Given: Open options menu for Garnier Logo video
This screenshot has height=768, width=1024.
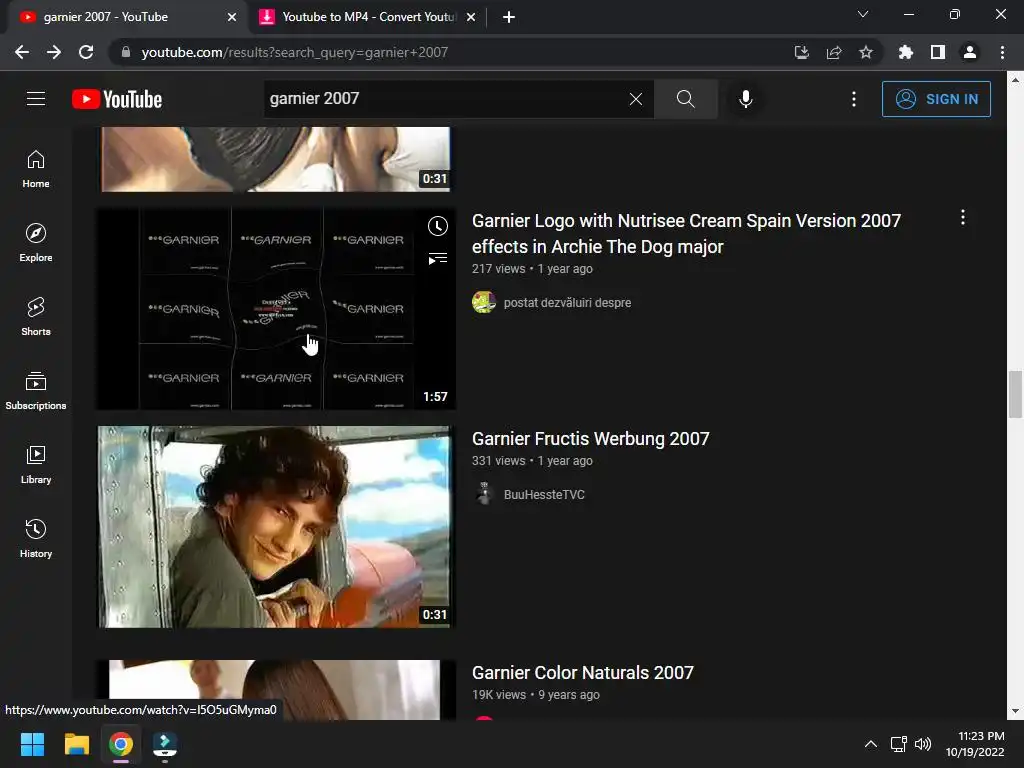Looking at the screenshot, I should pos(963,217).
